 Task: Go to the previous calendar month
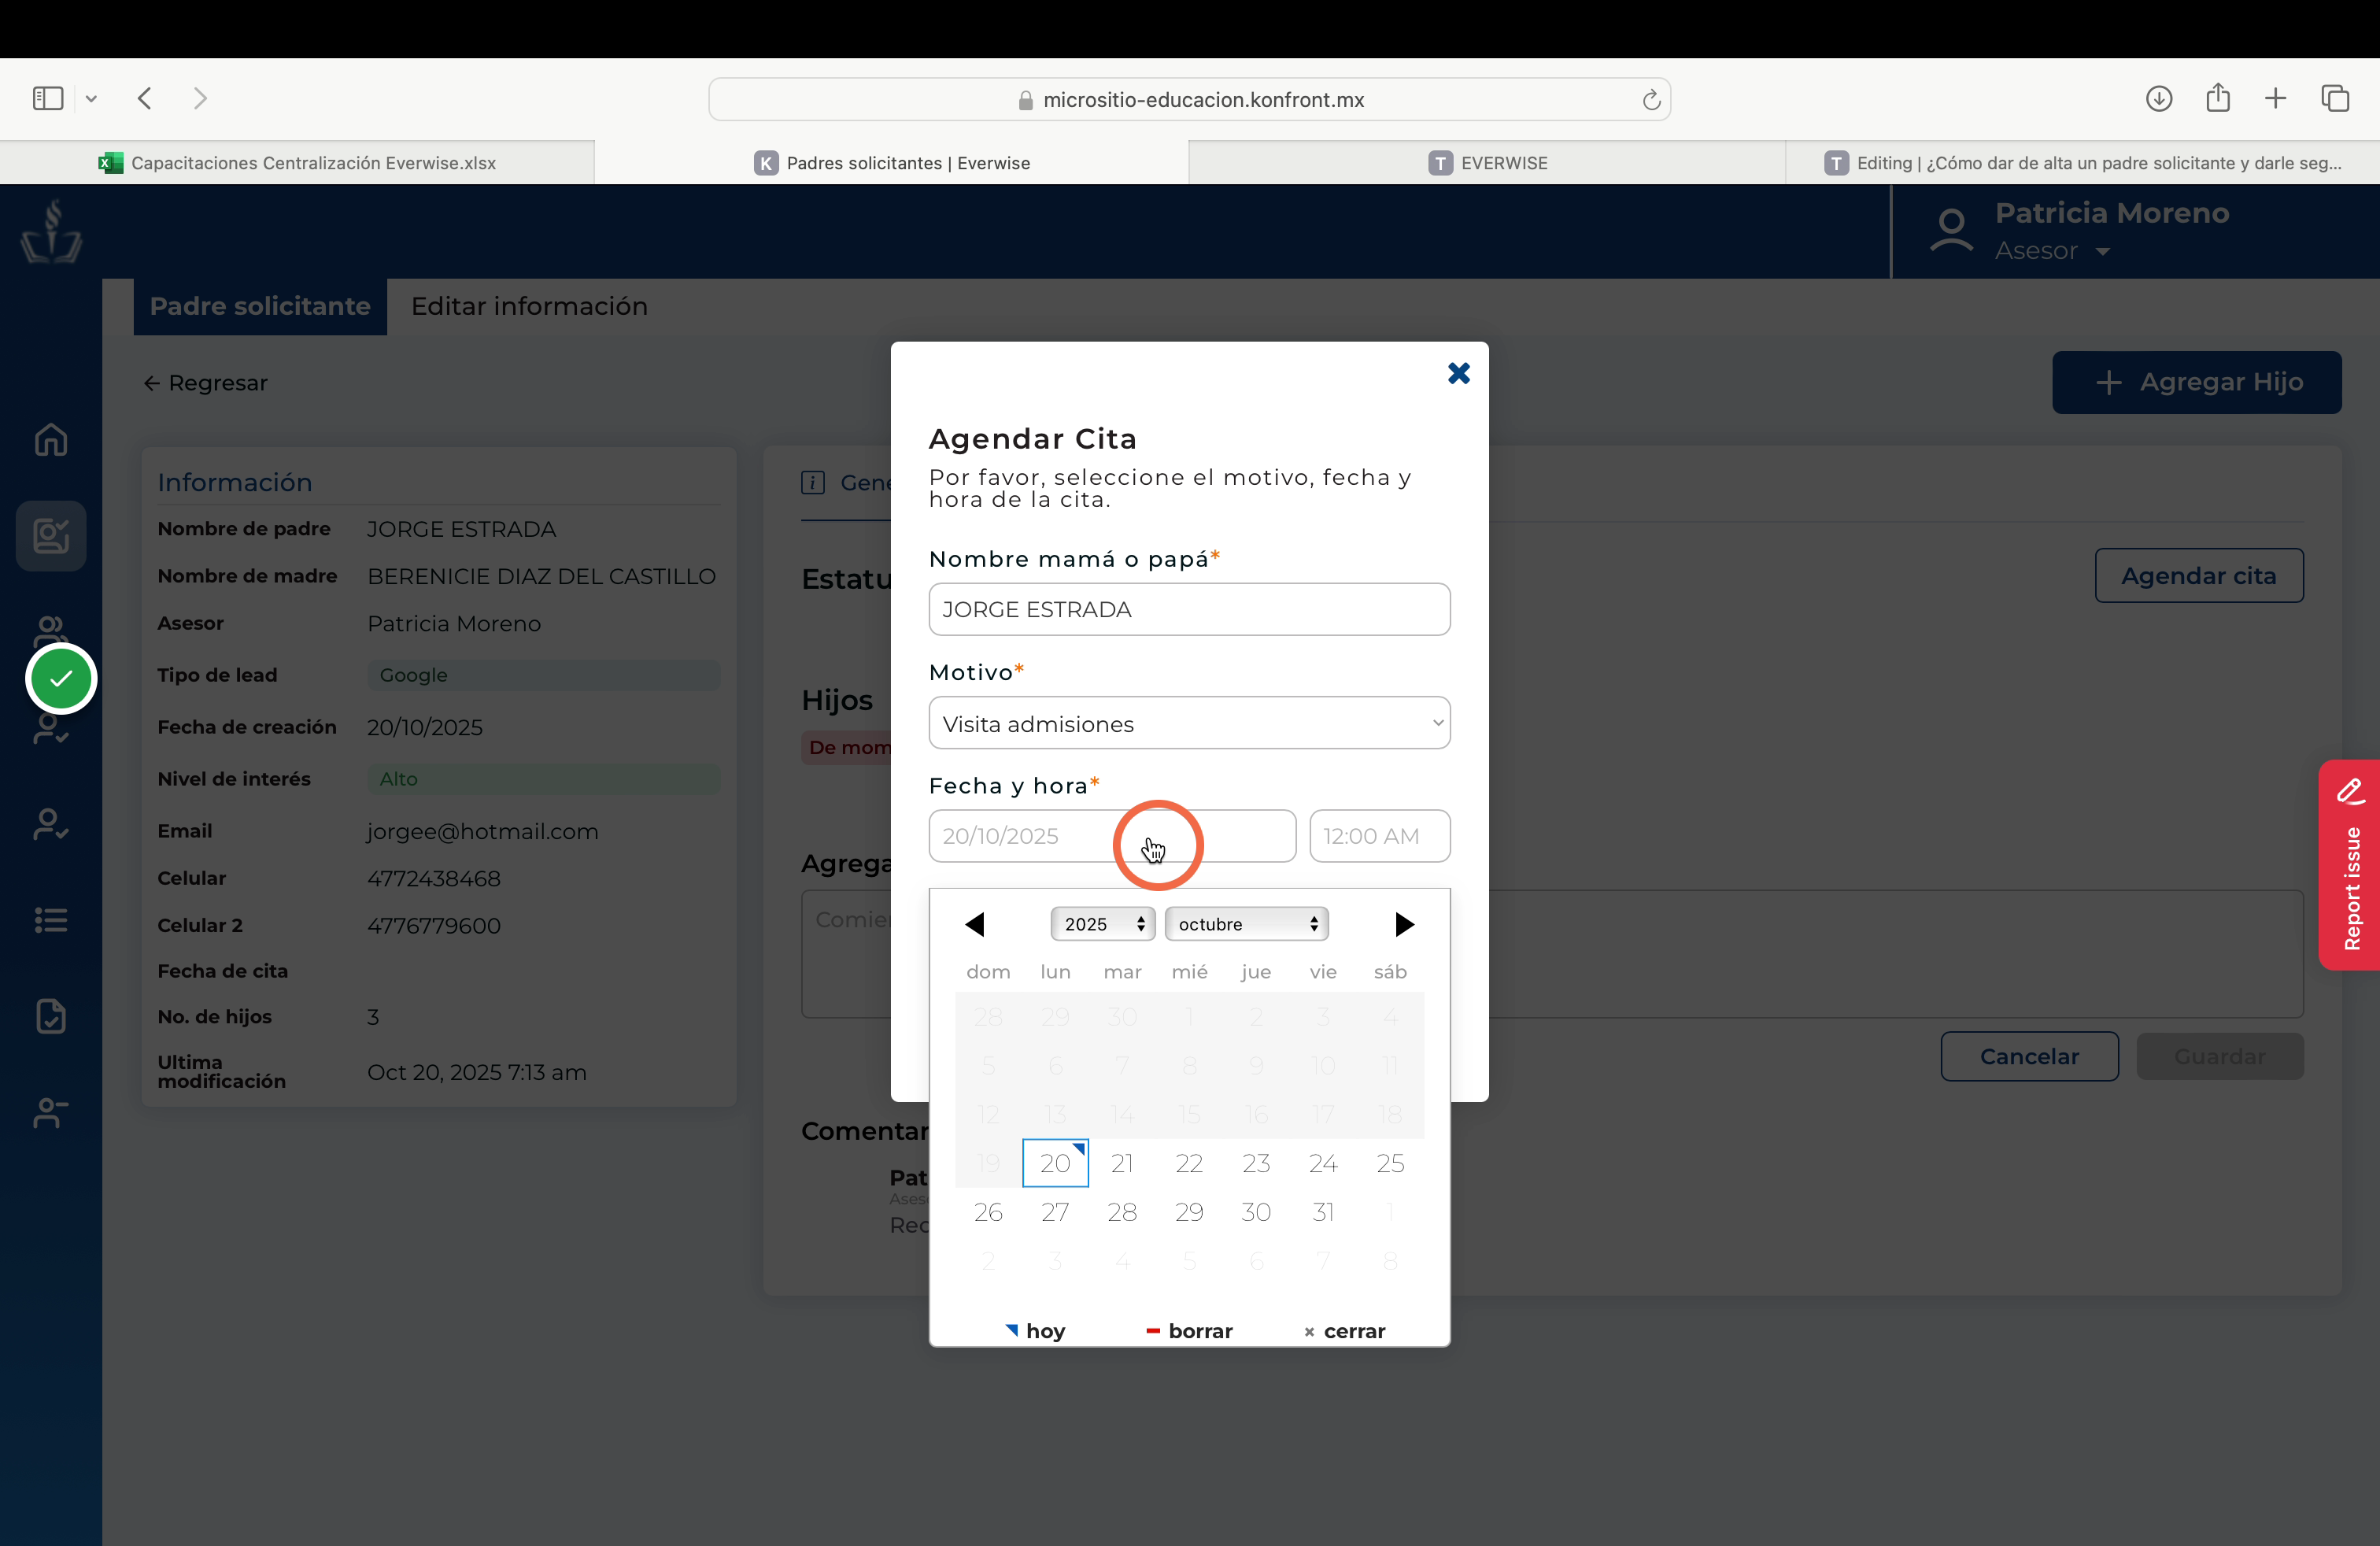(x=975, y=924)
